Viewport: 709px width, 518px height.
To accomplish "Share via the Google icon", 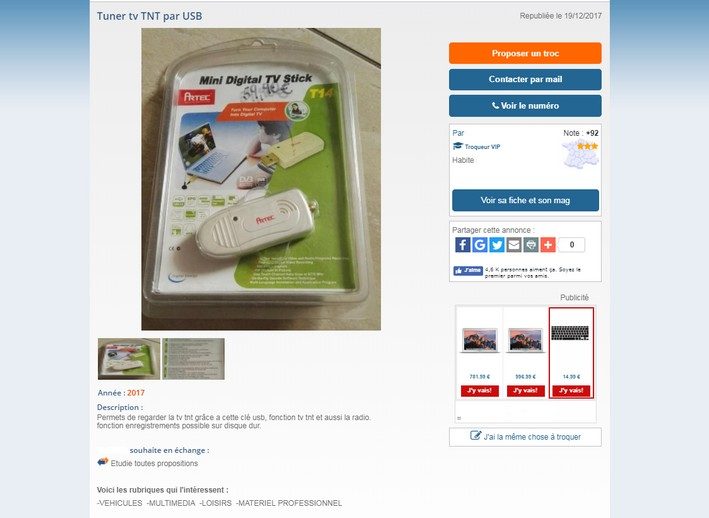I will coord(479,245).
